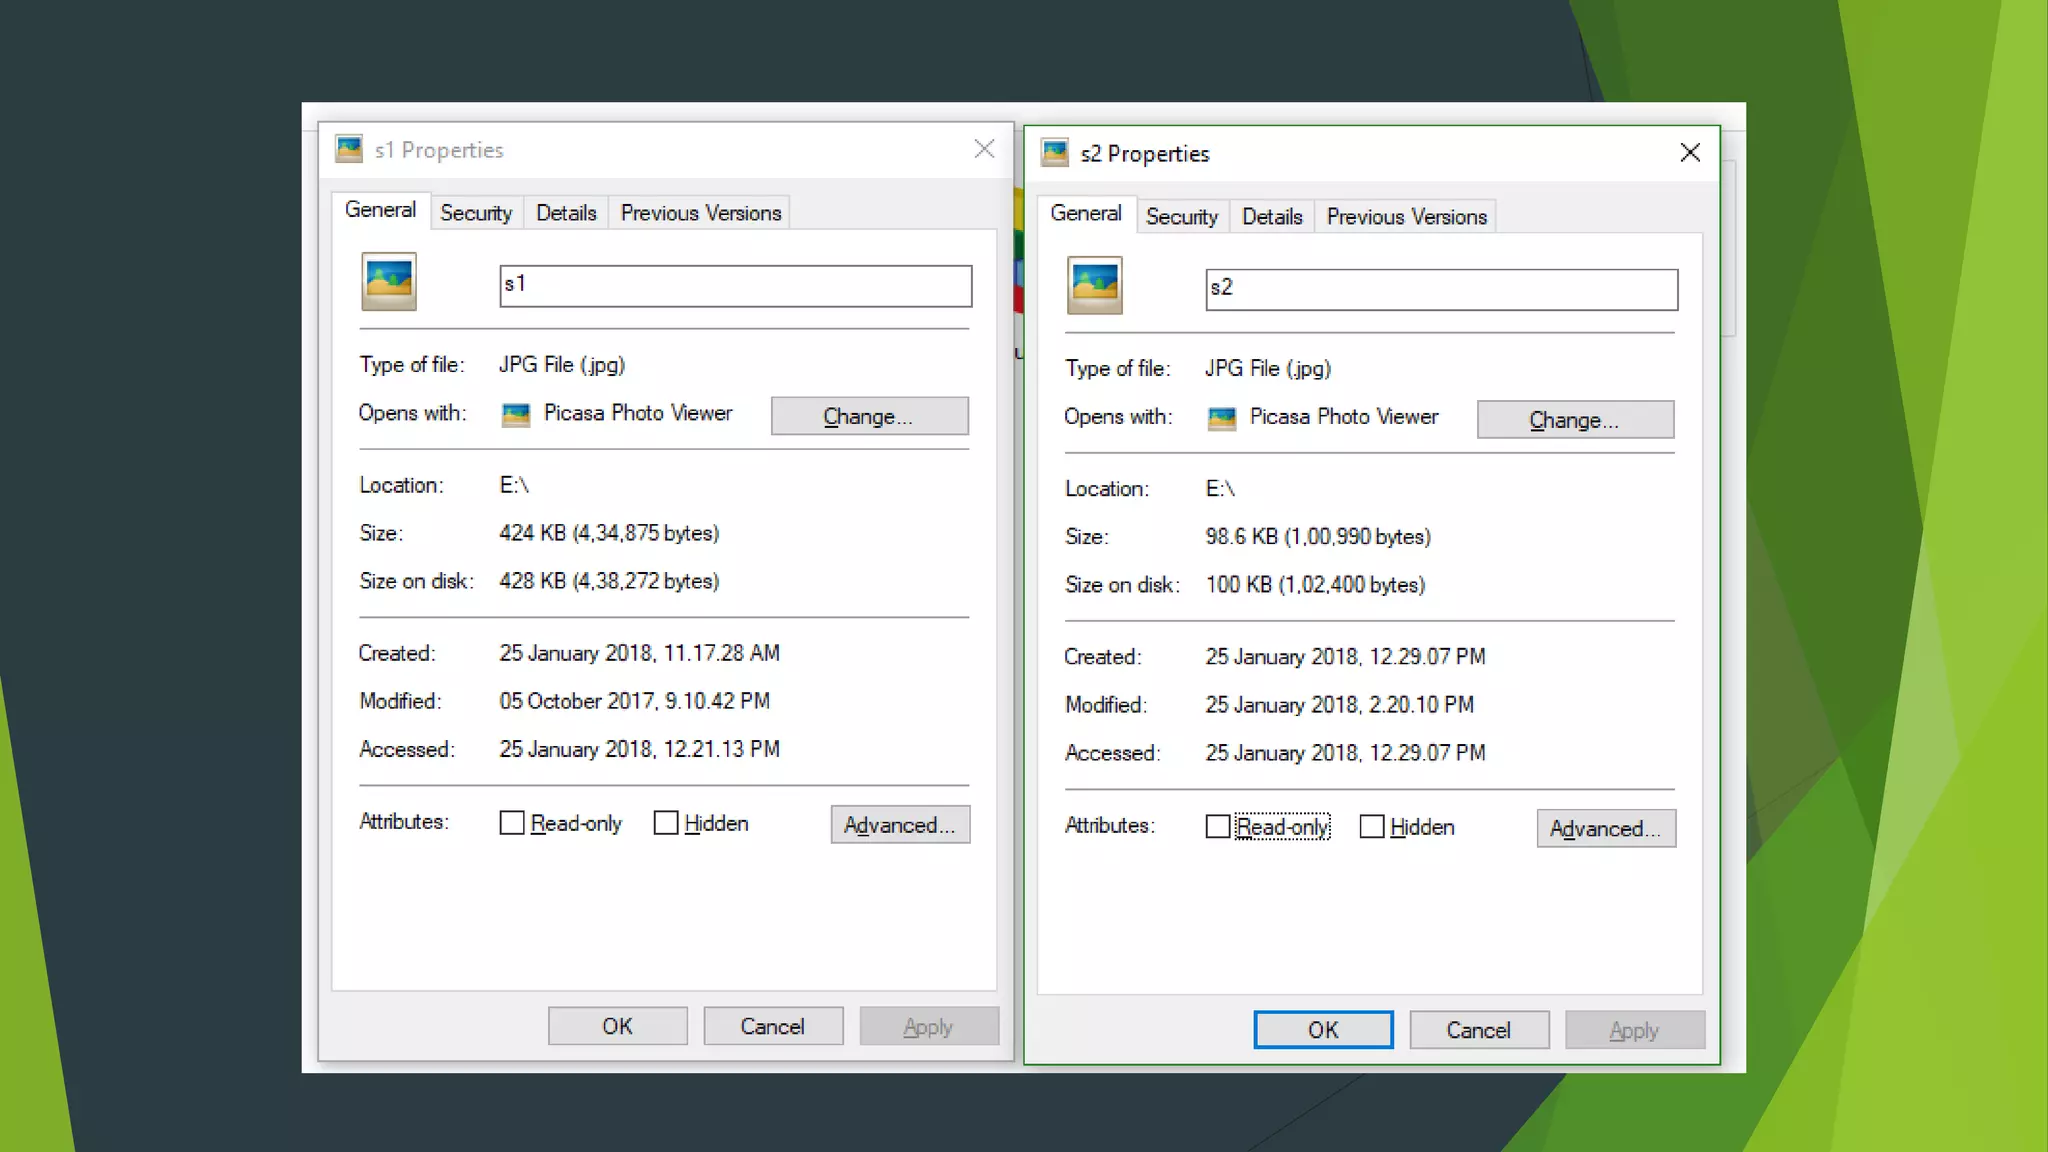
Task: Click the s2 file image icon
Action: click(1094, 286)
